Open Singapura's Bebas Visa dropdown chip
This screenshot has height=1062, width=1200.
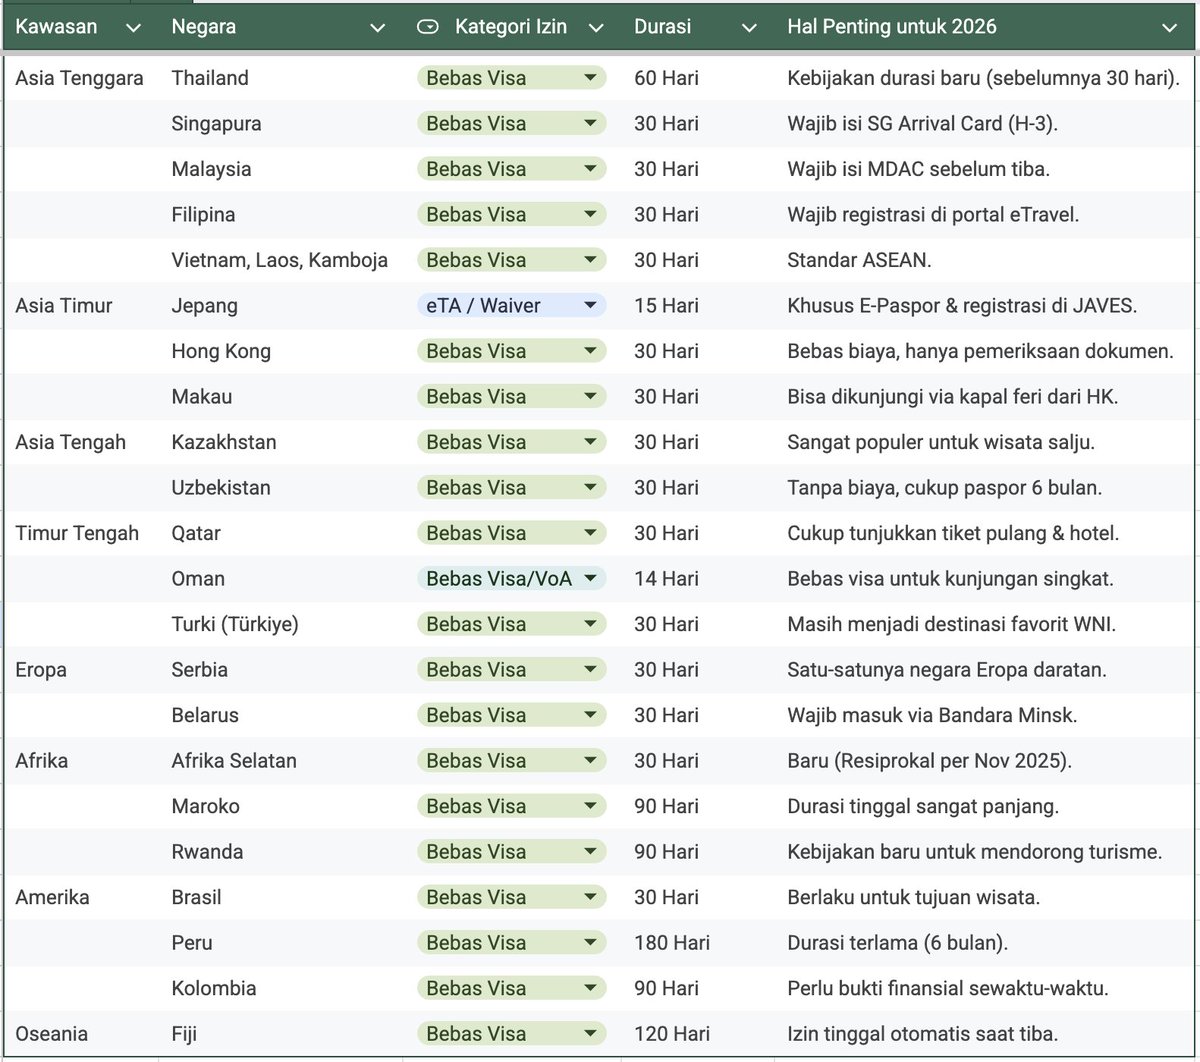pyautogui.click(x=511, y=124)
